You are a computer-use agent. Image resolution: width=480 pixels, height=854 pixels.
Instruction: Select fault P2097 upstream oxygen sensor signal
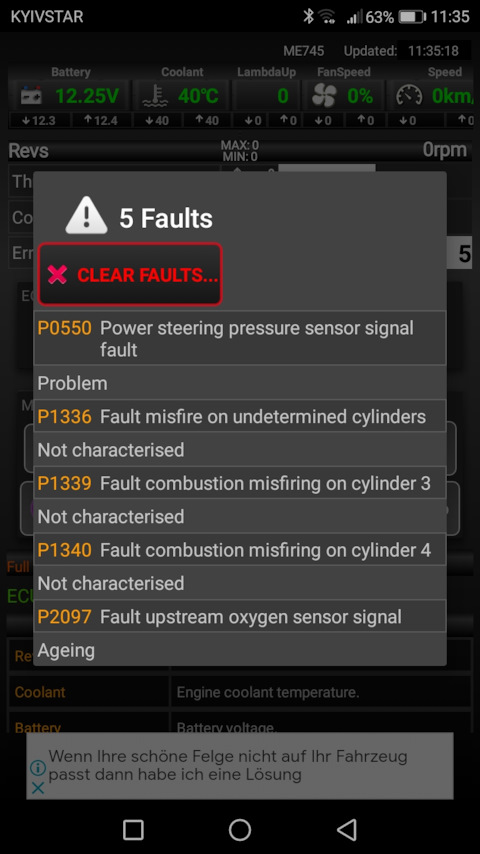[240, 616]
